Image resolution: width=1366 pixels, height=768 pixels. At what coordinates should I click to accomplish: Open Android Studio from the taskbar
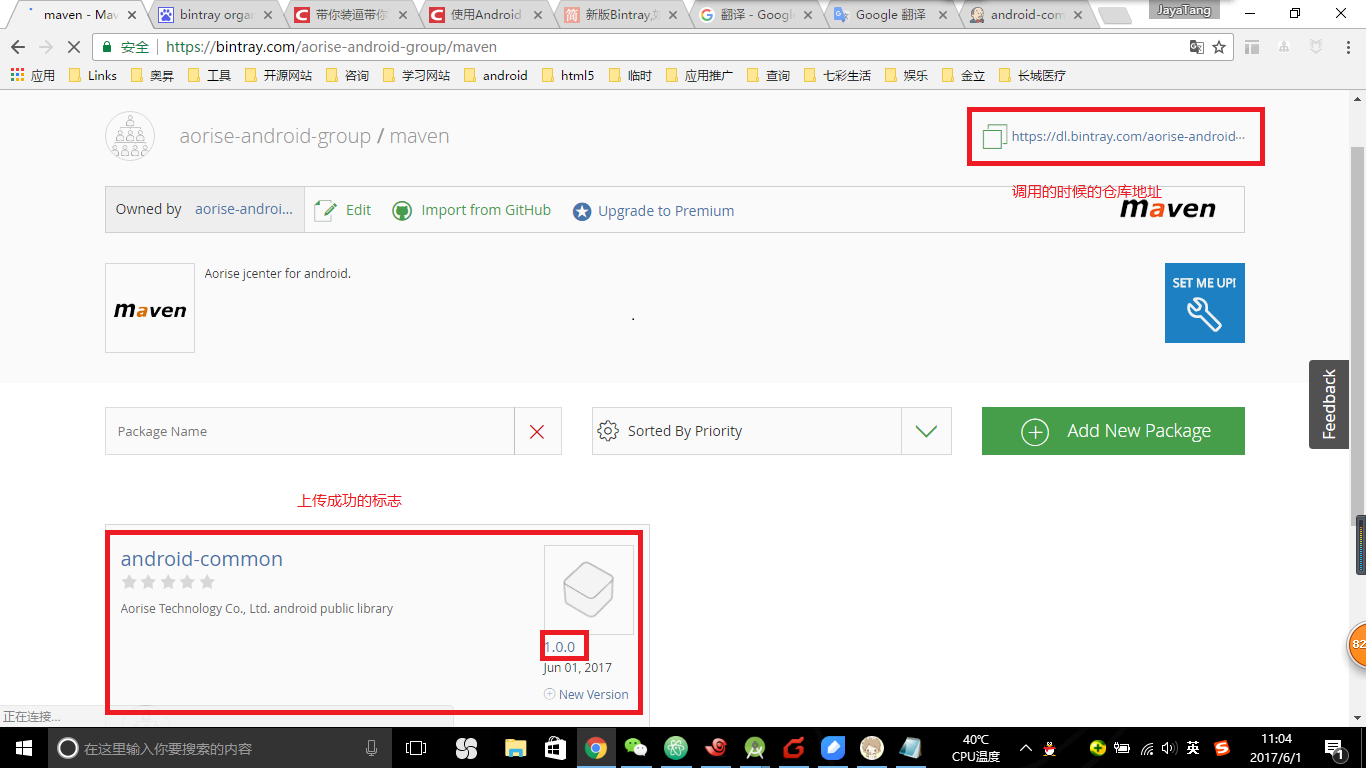point(755,748)
